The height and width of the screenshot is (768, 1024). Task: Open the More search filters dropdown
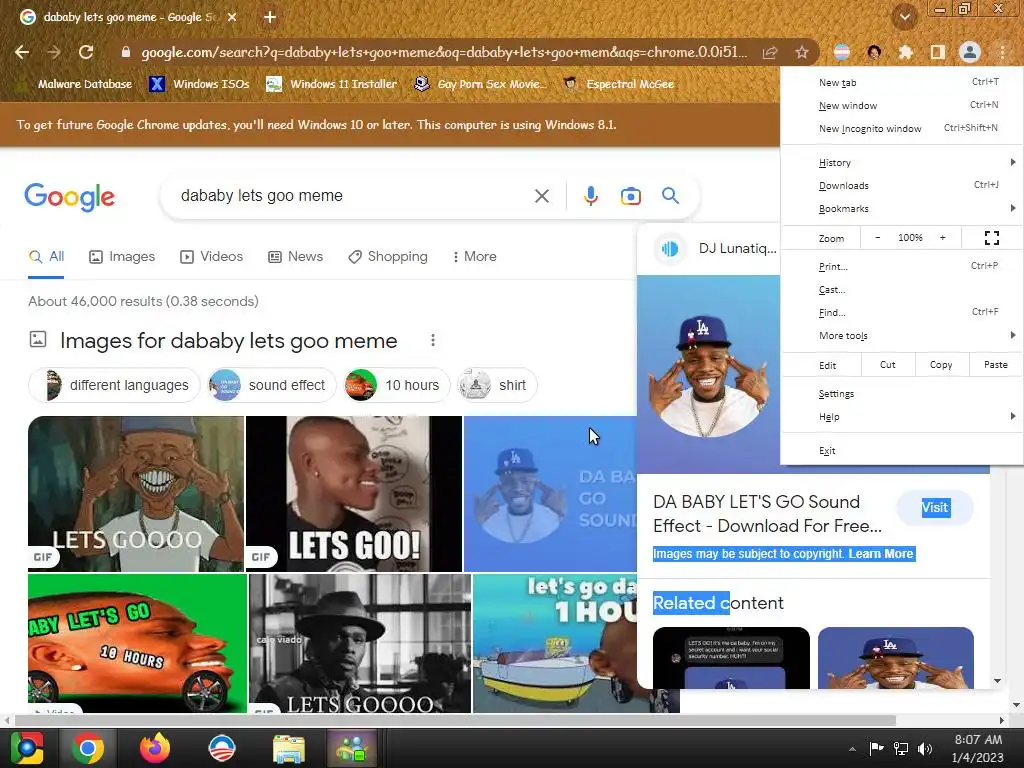click(x=474, y=257)
